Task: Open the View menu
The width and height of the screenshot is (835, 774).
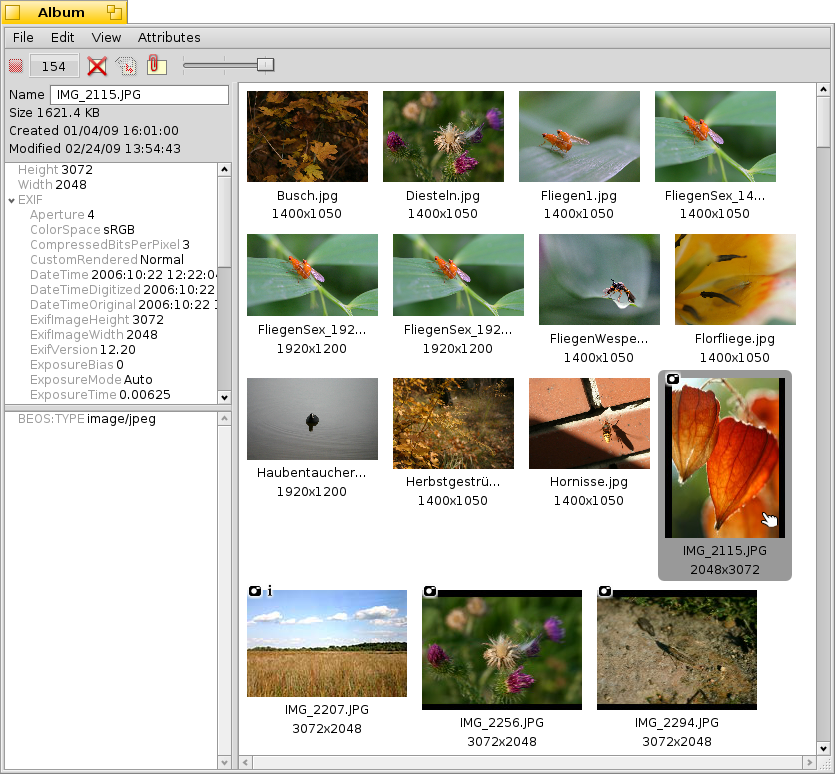Action: coord(106,37)
